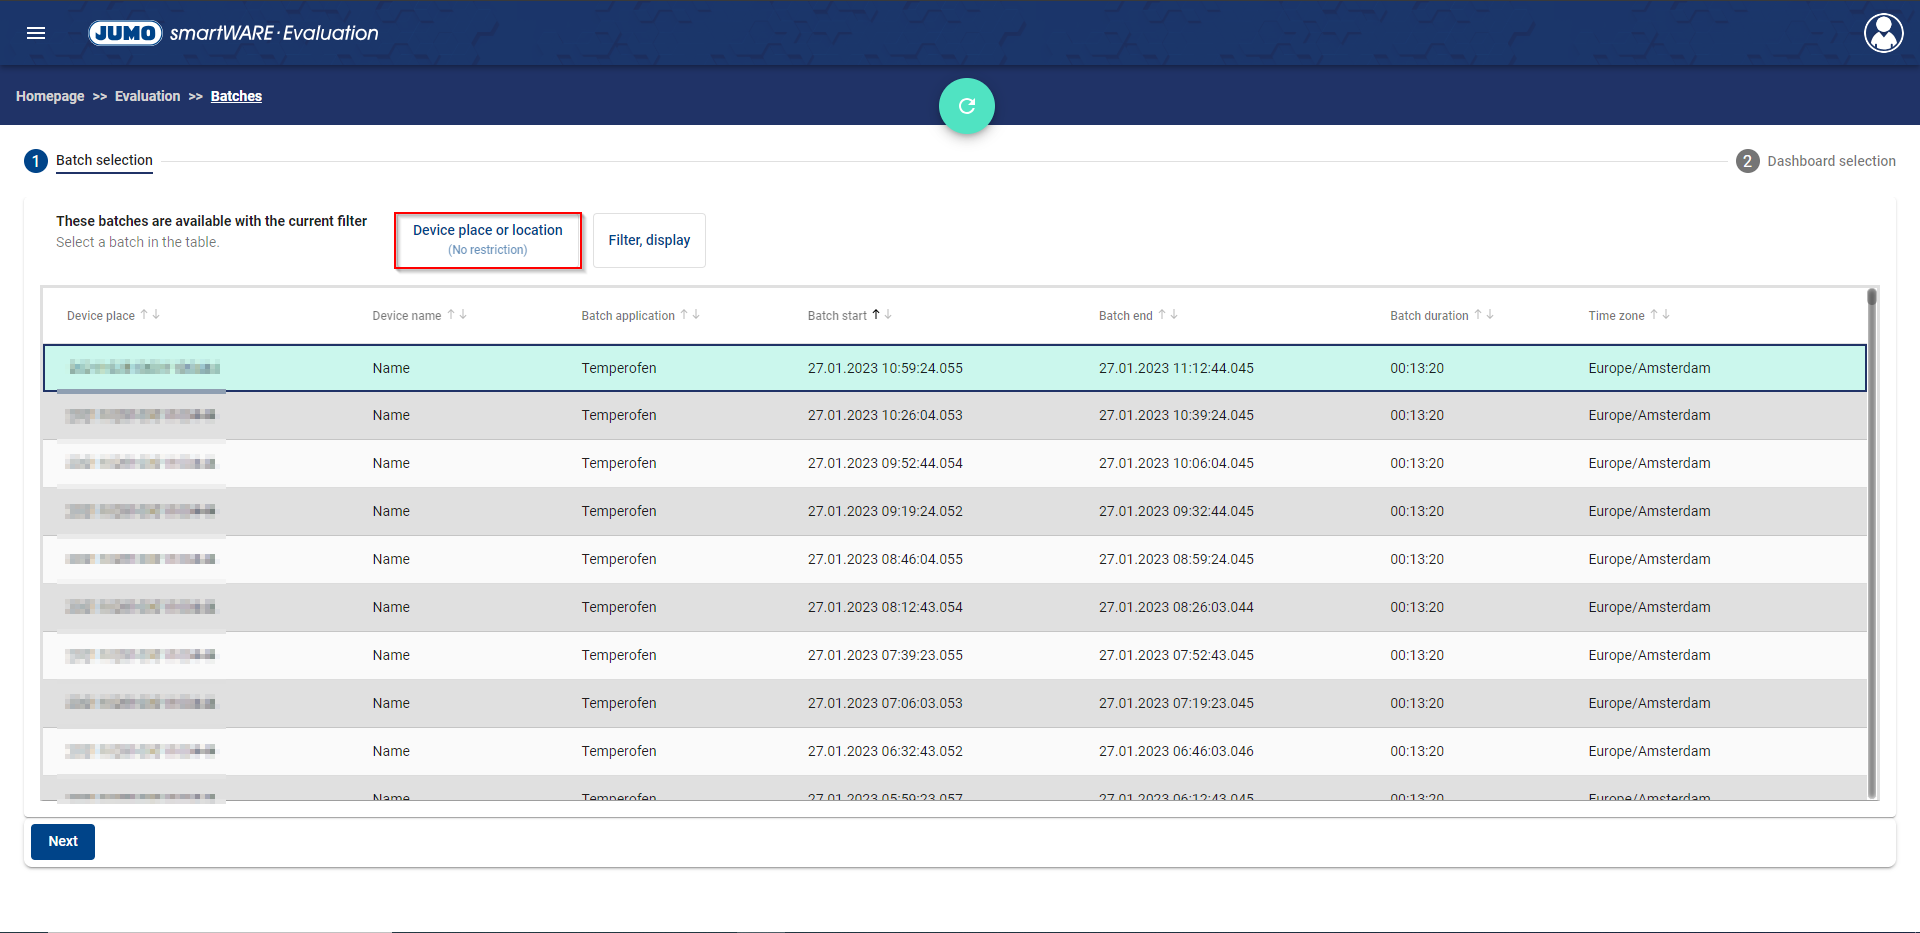Screen dimensions: 1920x933
Task: Open the hamburger navigation menu
Action: pos(36,33)
